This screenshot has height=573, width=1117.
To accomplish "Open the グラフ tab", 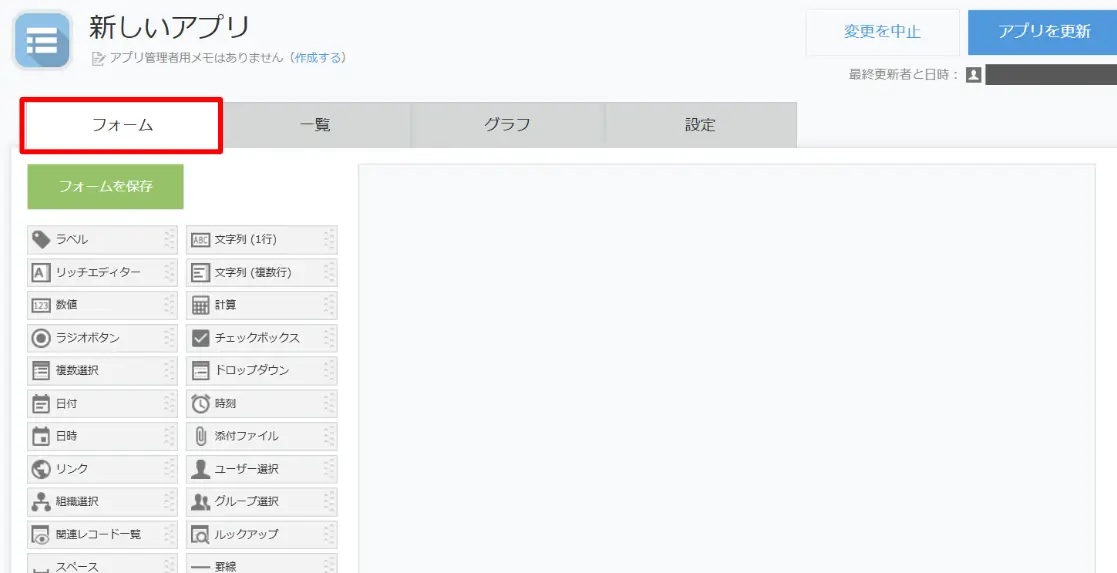I will pos(507,125).
